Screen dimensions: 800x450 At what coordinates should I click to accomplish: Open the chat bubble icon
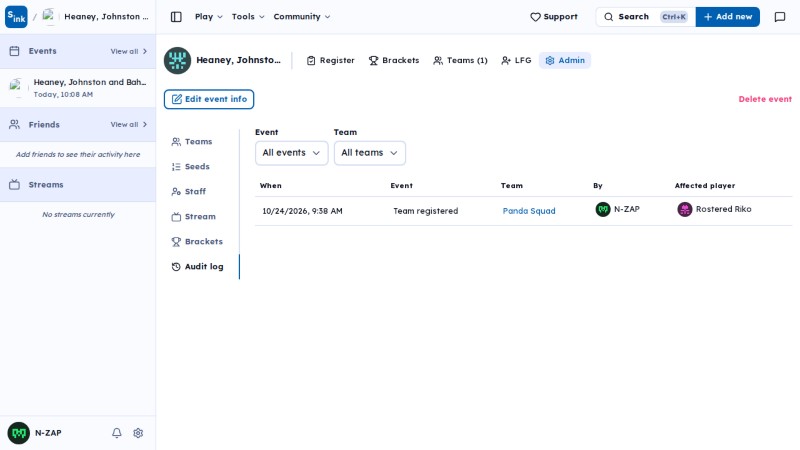pyautogui.click(x=780, y=17)
